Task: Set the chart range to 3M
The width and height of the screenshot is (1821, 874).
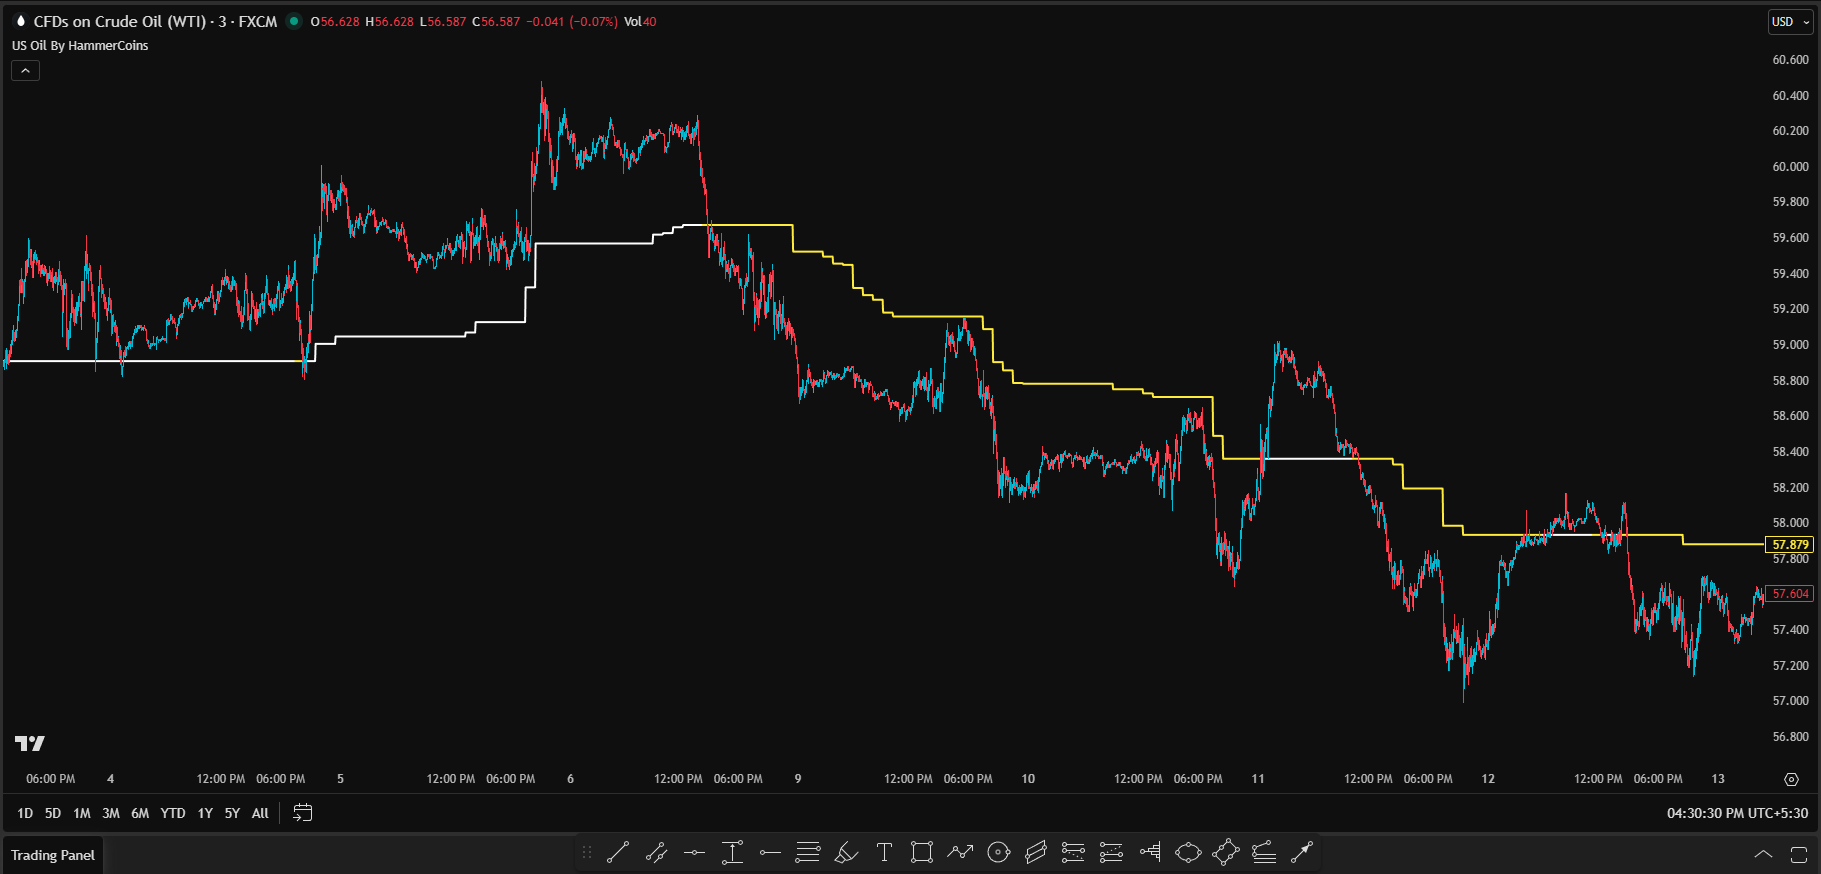Action: pyautogui.click(x=111, y=813)
